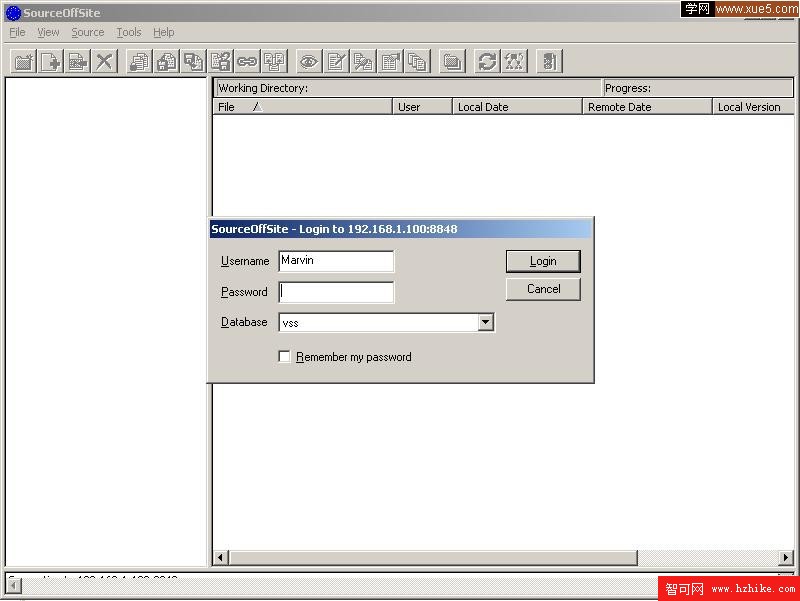Screen dimensions: 800x601
Task: Click the network connection toolbar icon
Action: pos(514,62)
